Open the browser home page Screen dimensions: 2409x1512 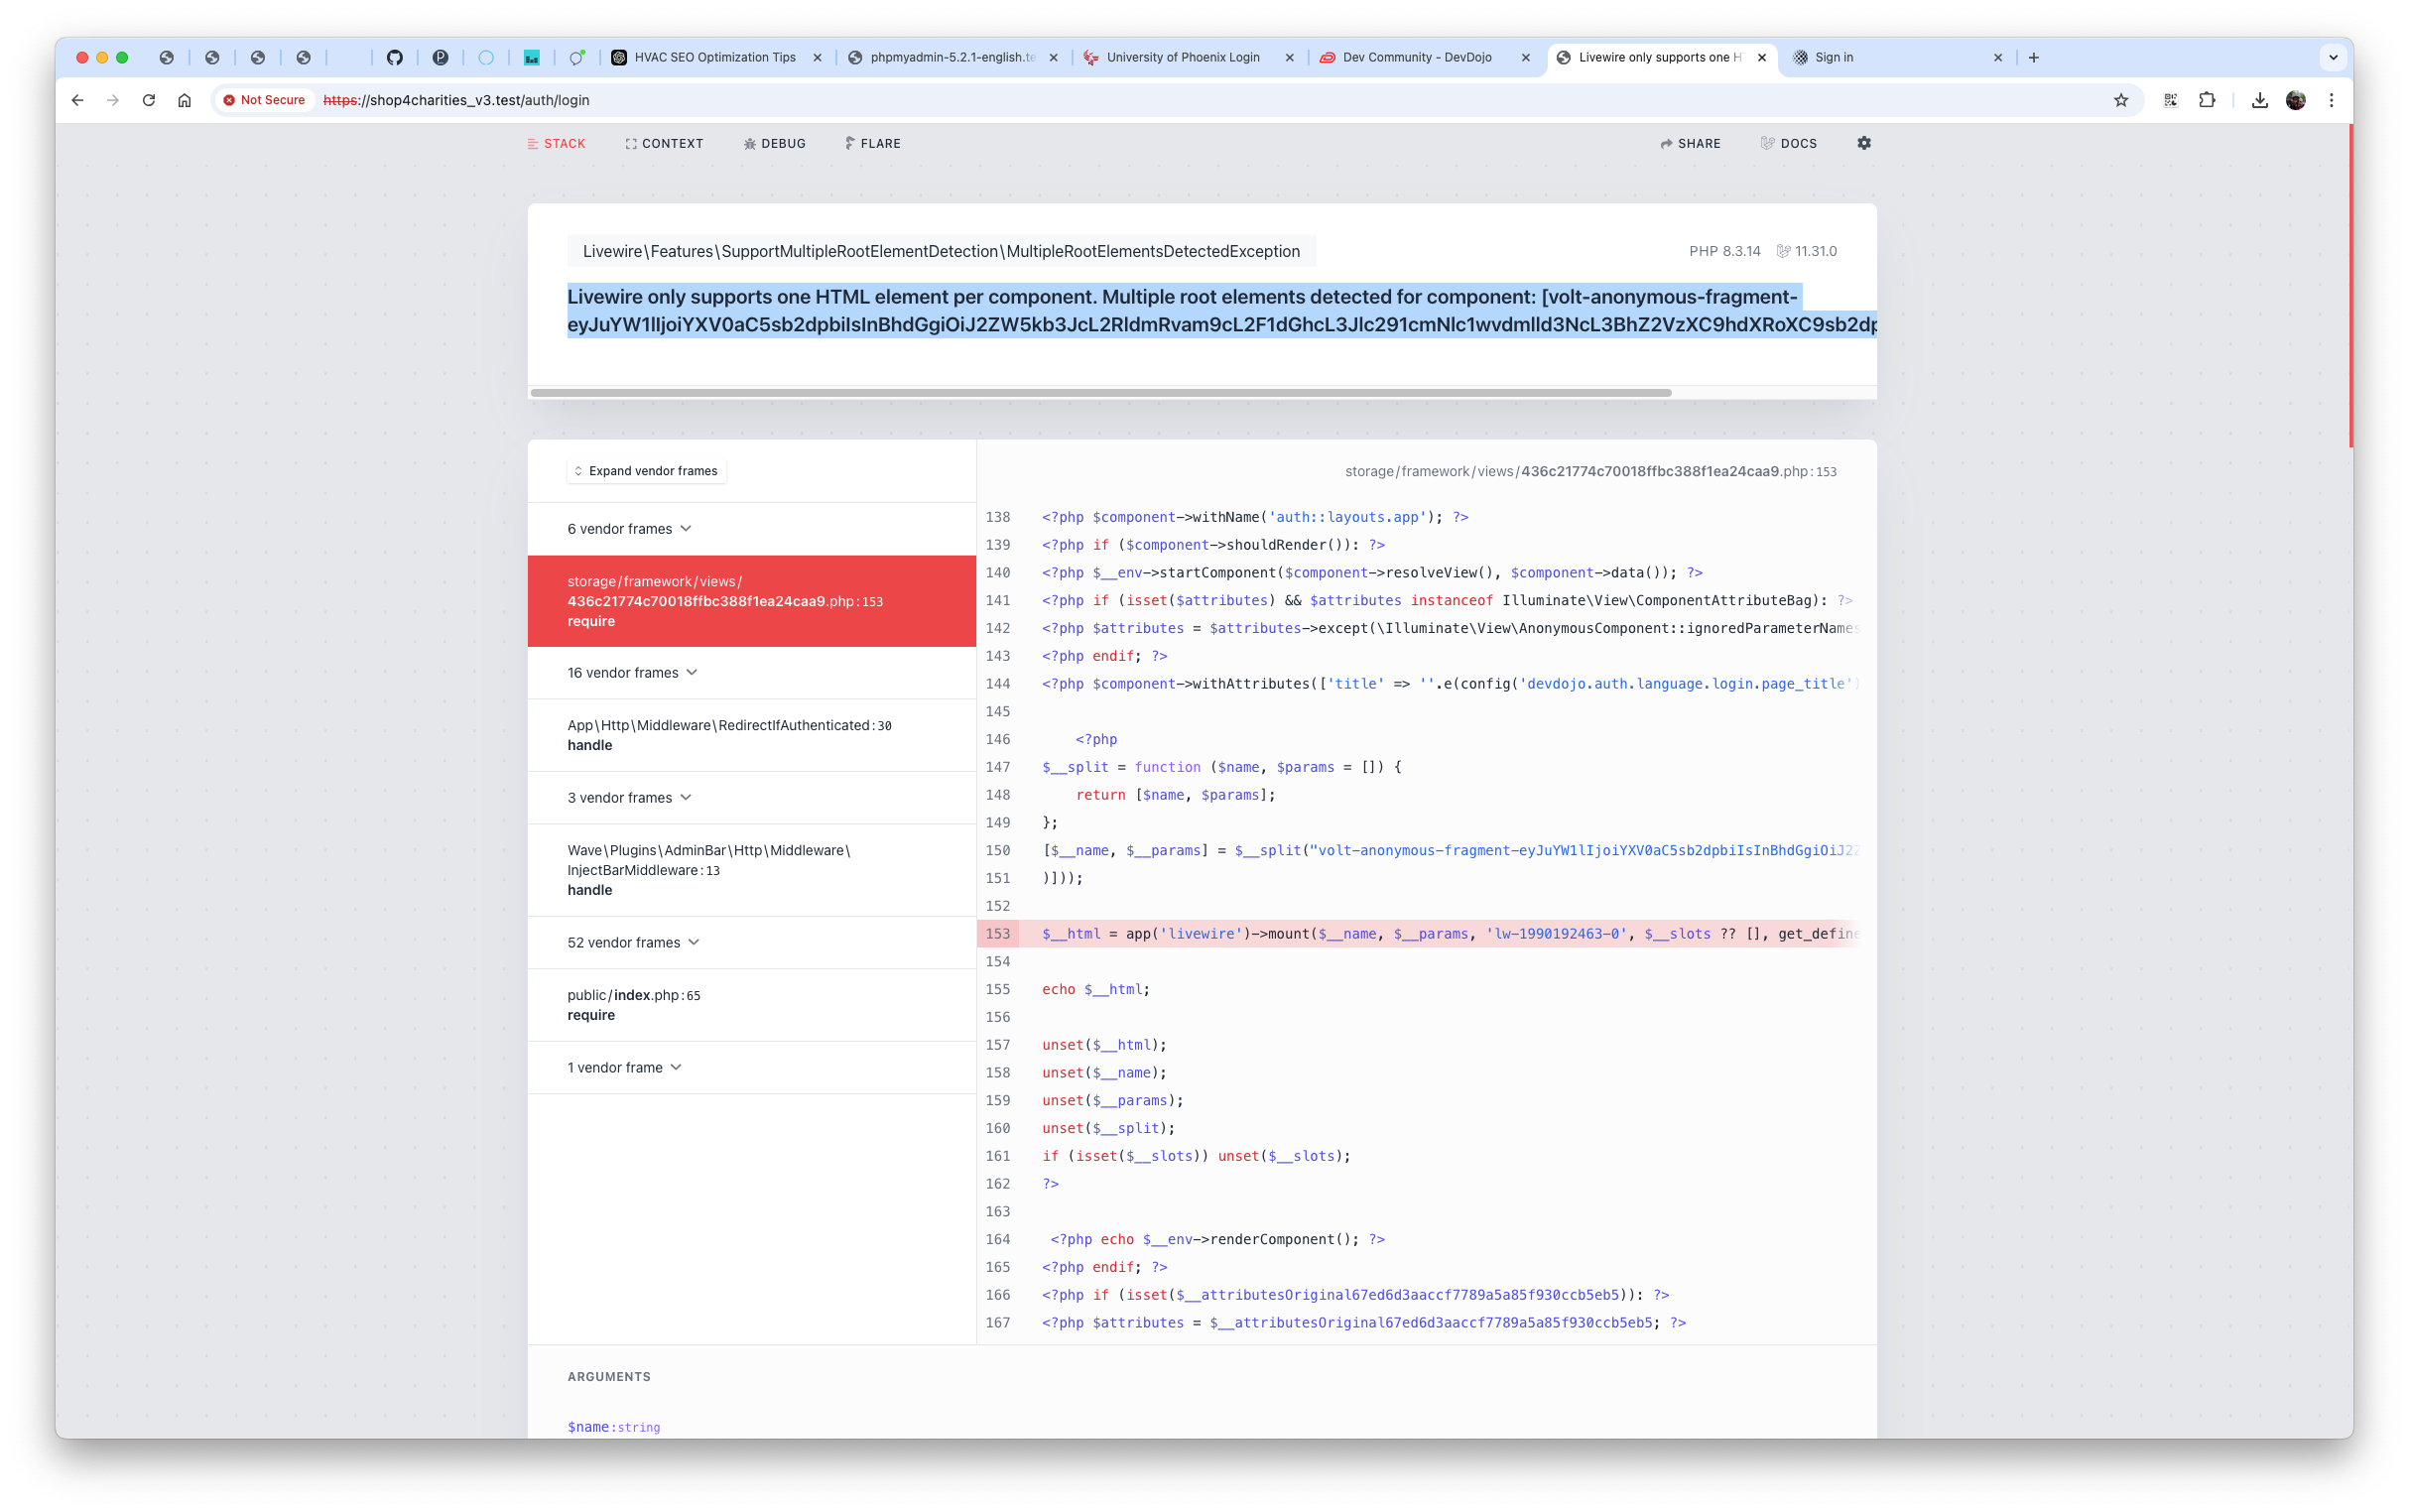(185, 100)
